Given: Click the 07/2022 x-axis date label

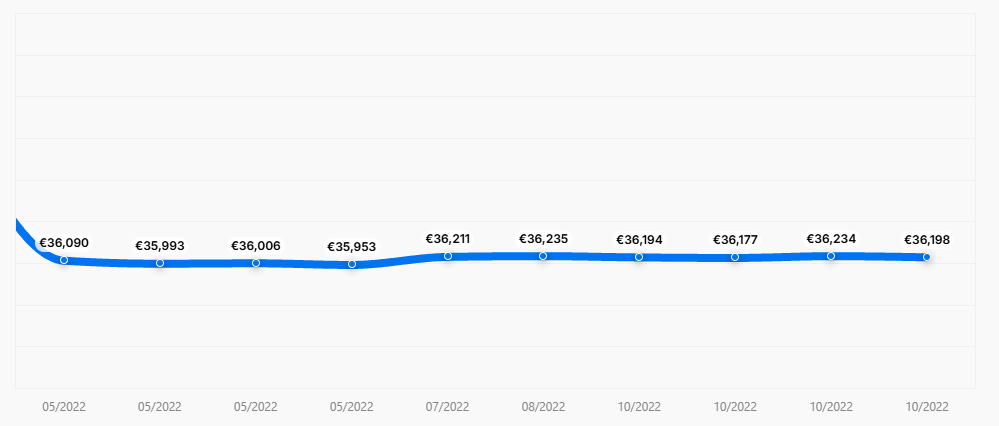Looking at the screenshot, I should coord(448,407).
